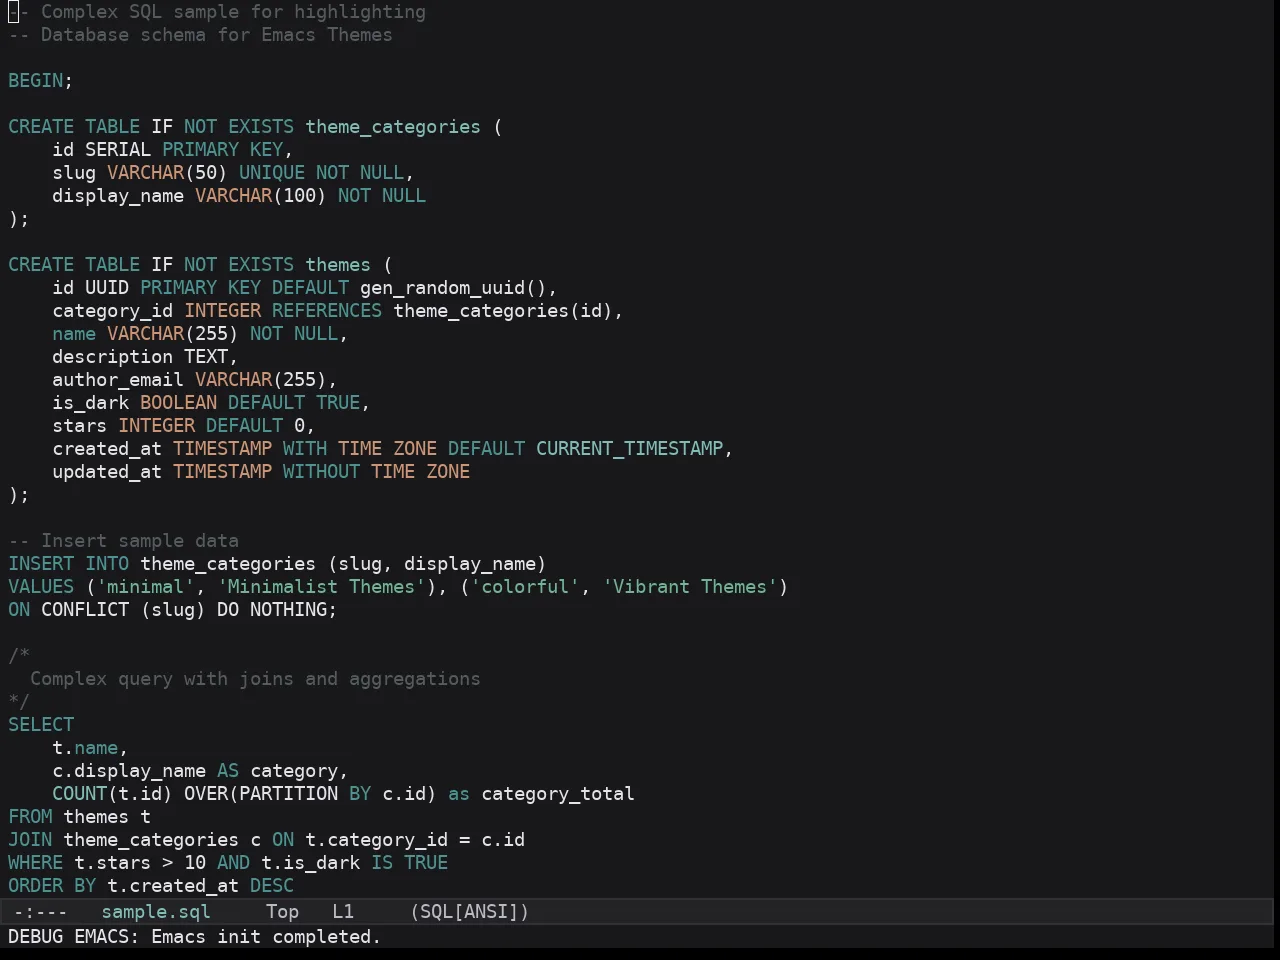Screen dimensions: 1280x960
Task: Click 'name VARCHAR(255) NOT NULL' line
Action: point(200,334)
